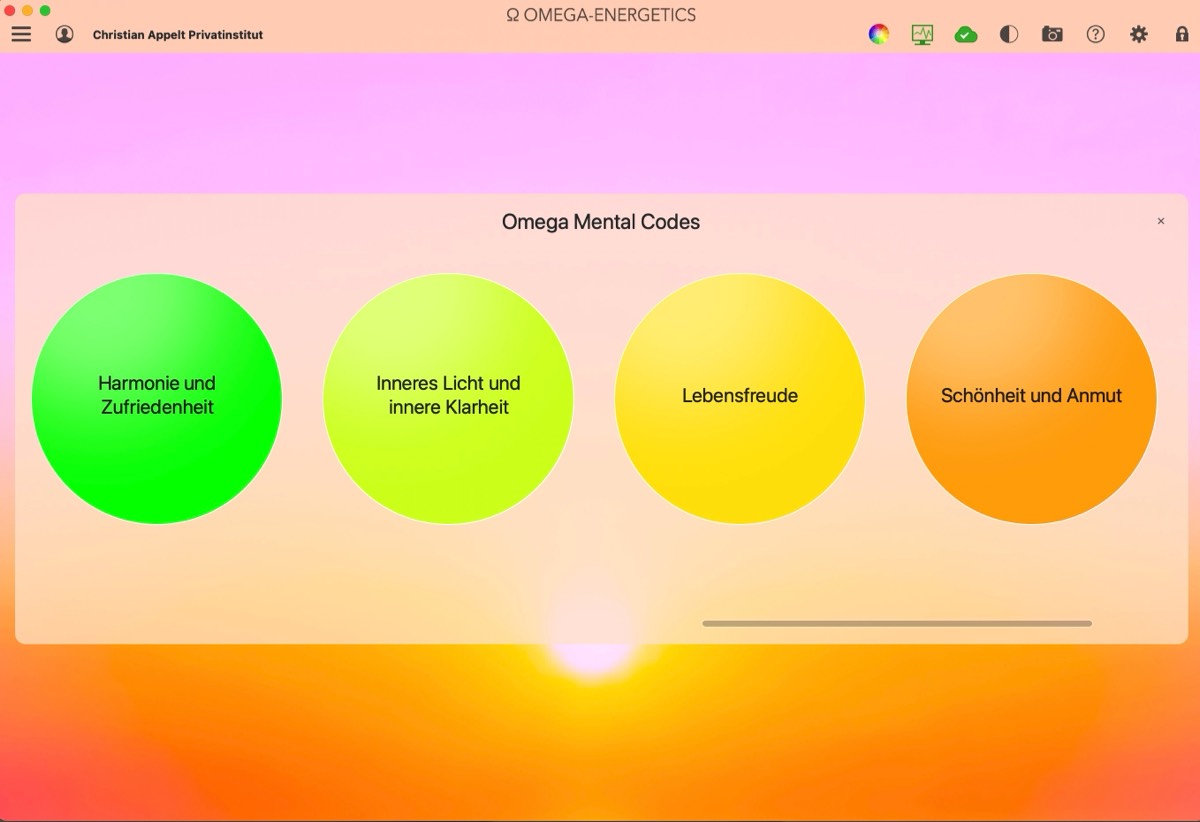This screenshot has width=1200, height=822.
Task: Open the hamburger menu
Action: 21,34
